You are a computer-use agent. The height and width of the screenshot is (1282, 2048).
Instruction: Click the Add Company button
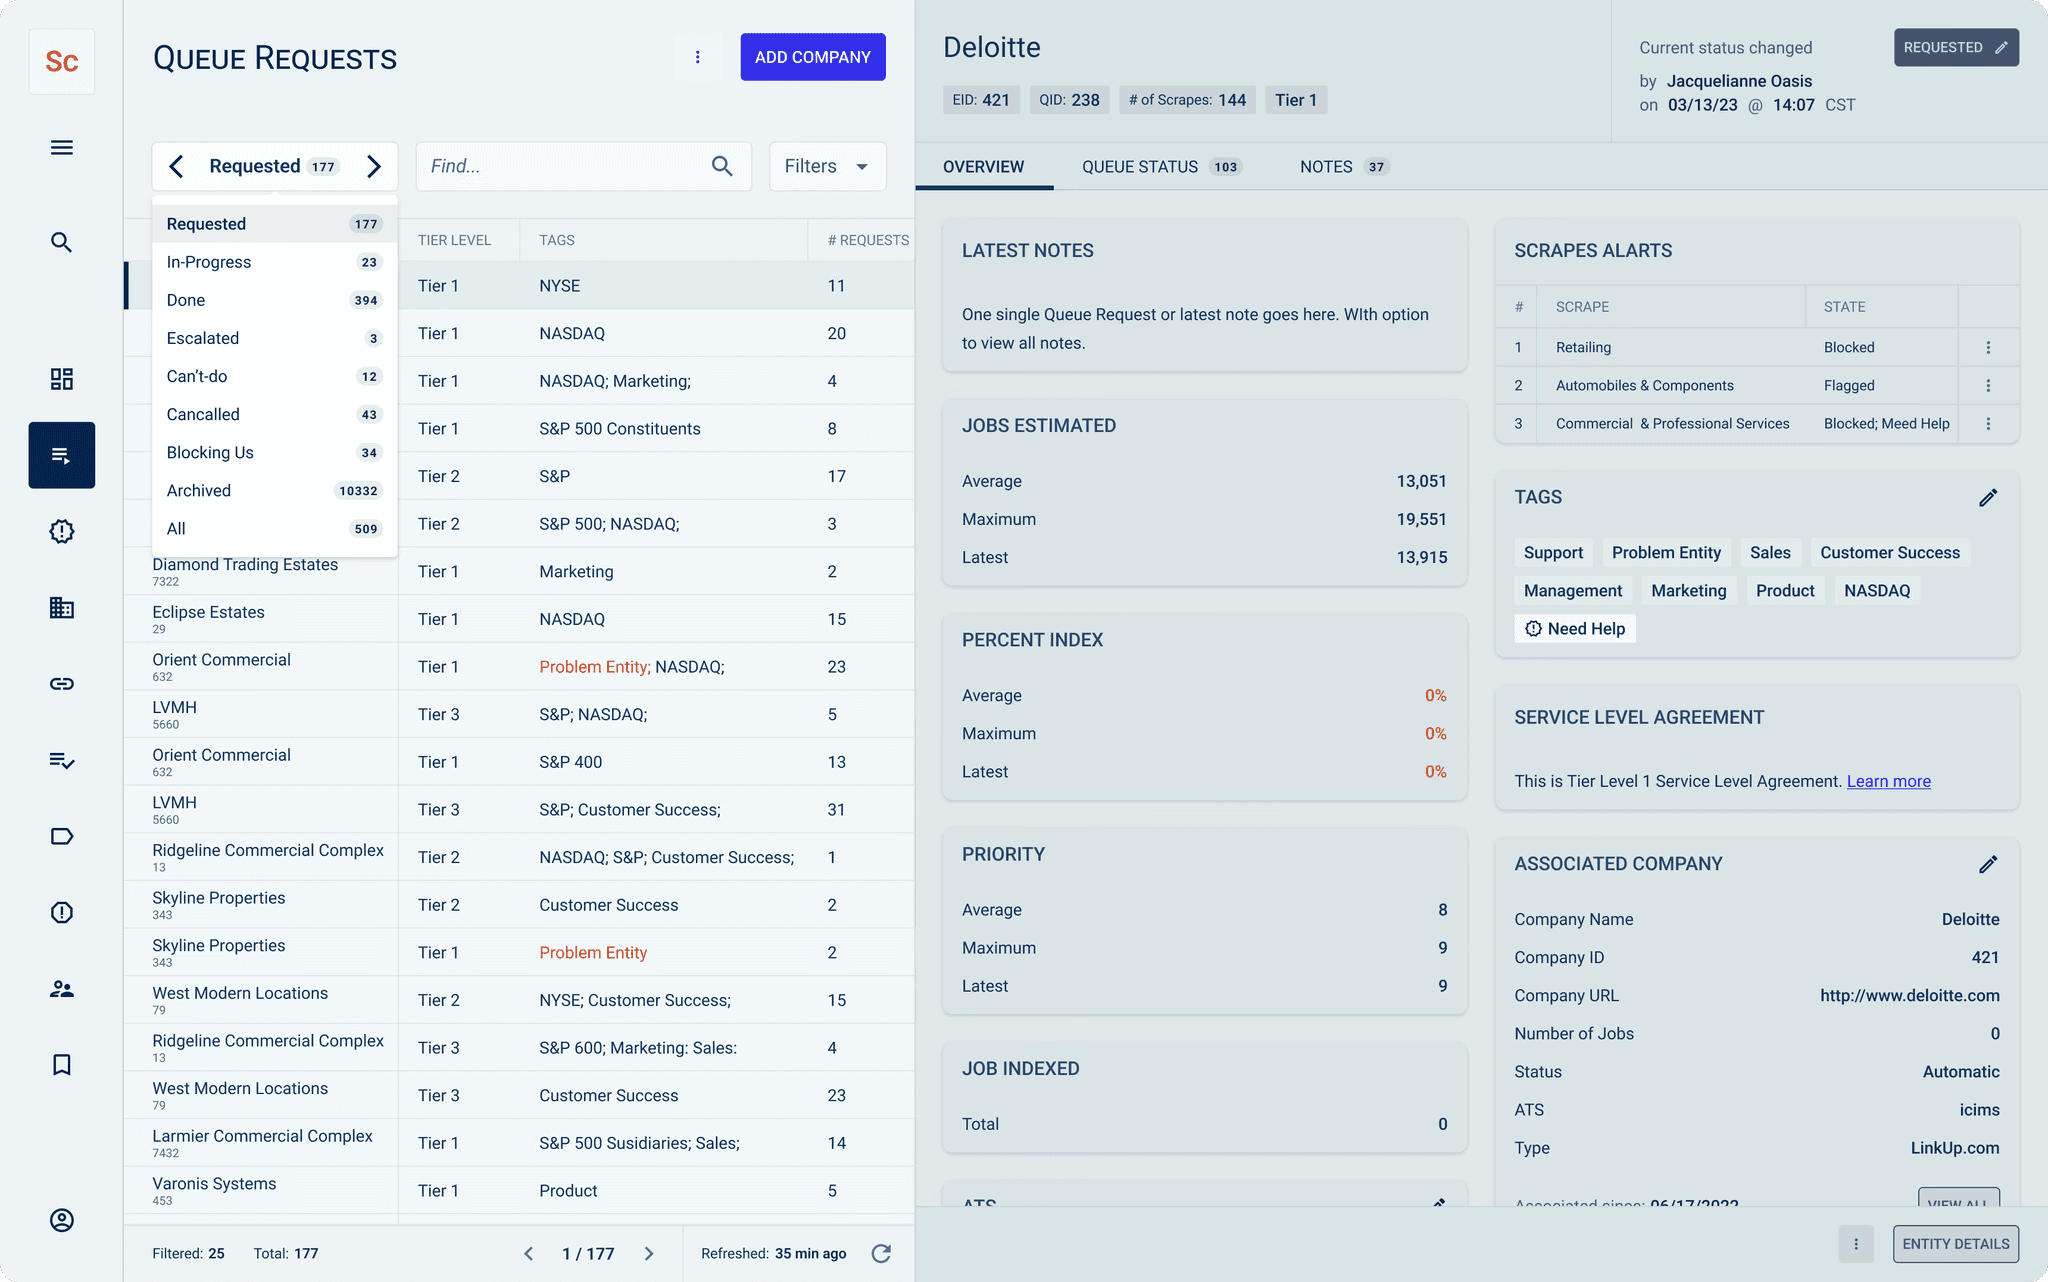click(813, 57)
